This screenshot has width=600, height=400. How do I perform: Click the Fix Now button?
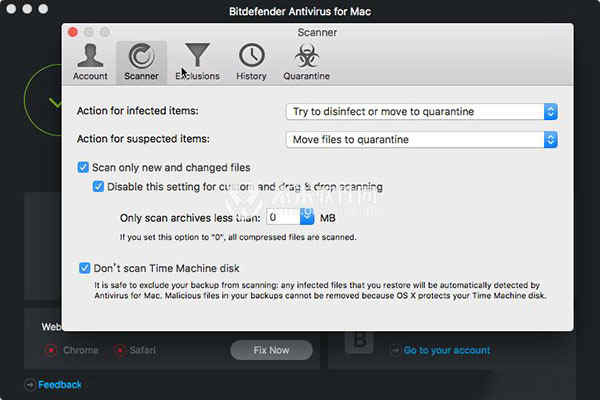click(271, 350)
